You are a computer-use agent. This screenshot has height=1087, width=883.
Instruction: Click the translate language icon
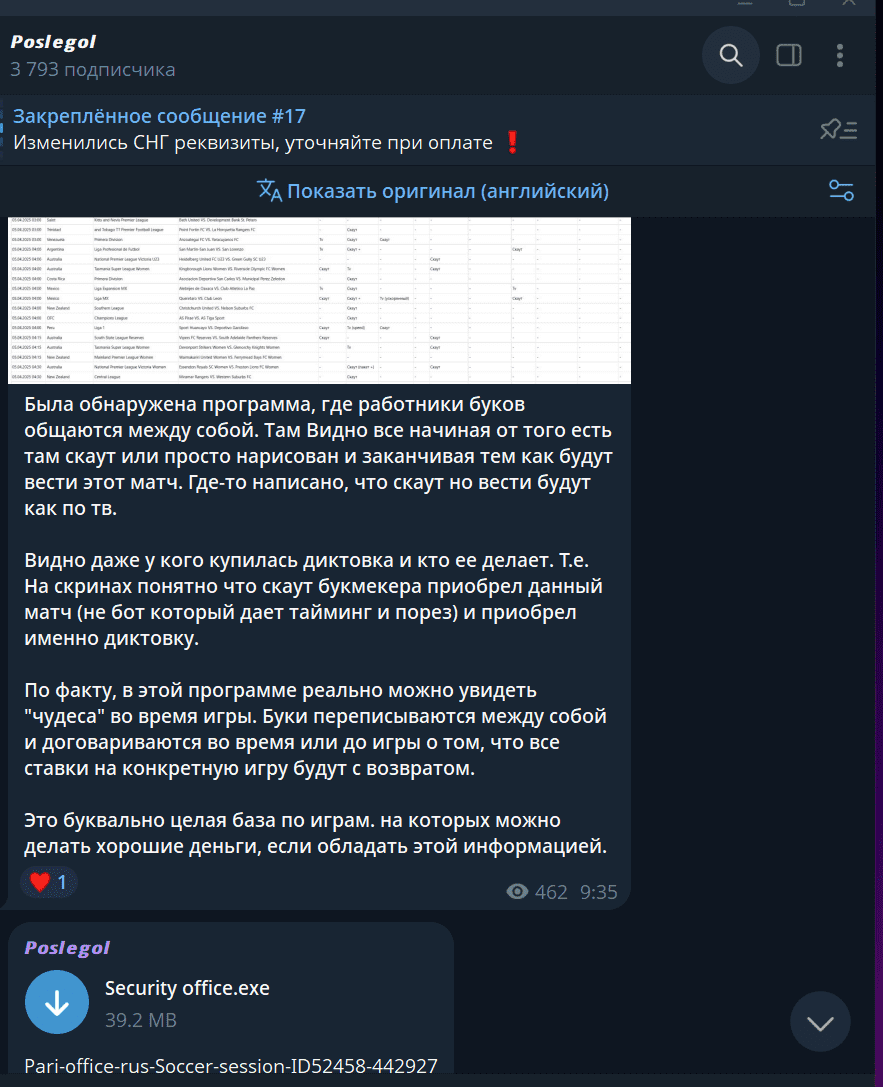[x=269, y=190]
